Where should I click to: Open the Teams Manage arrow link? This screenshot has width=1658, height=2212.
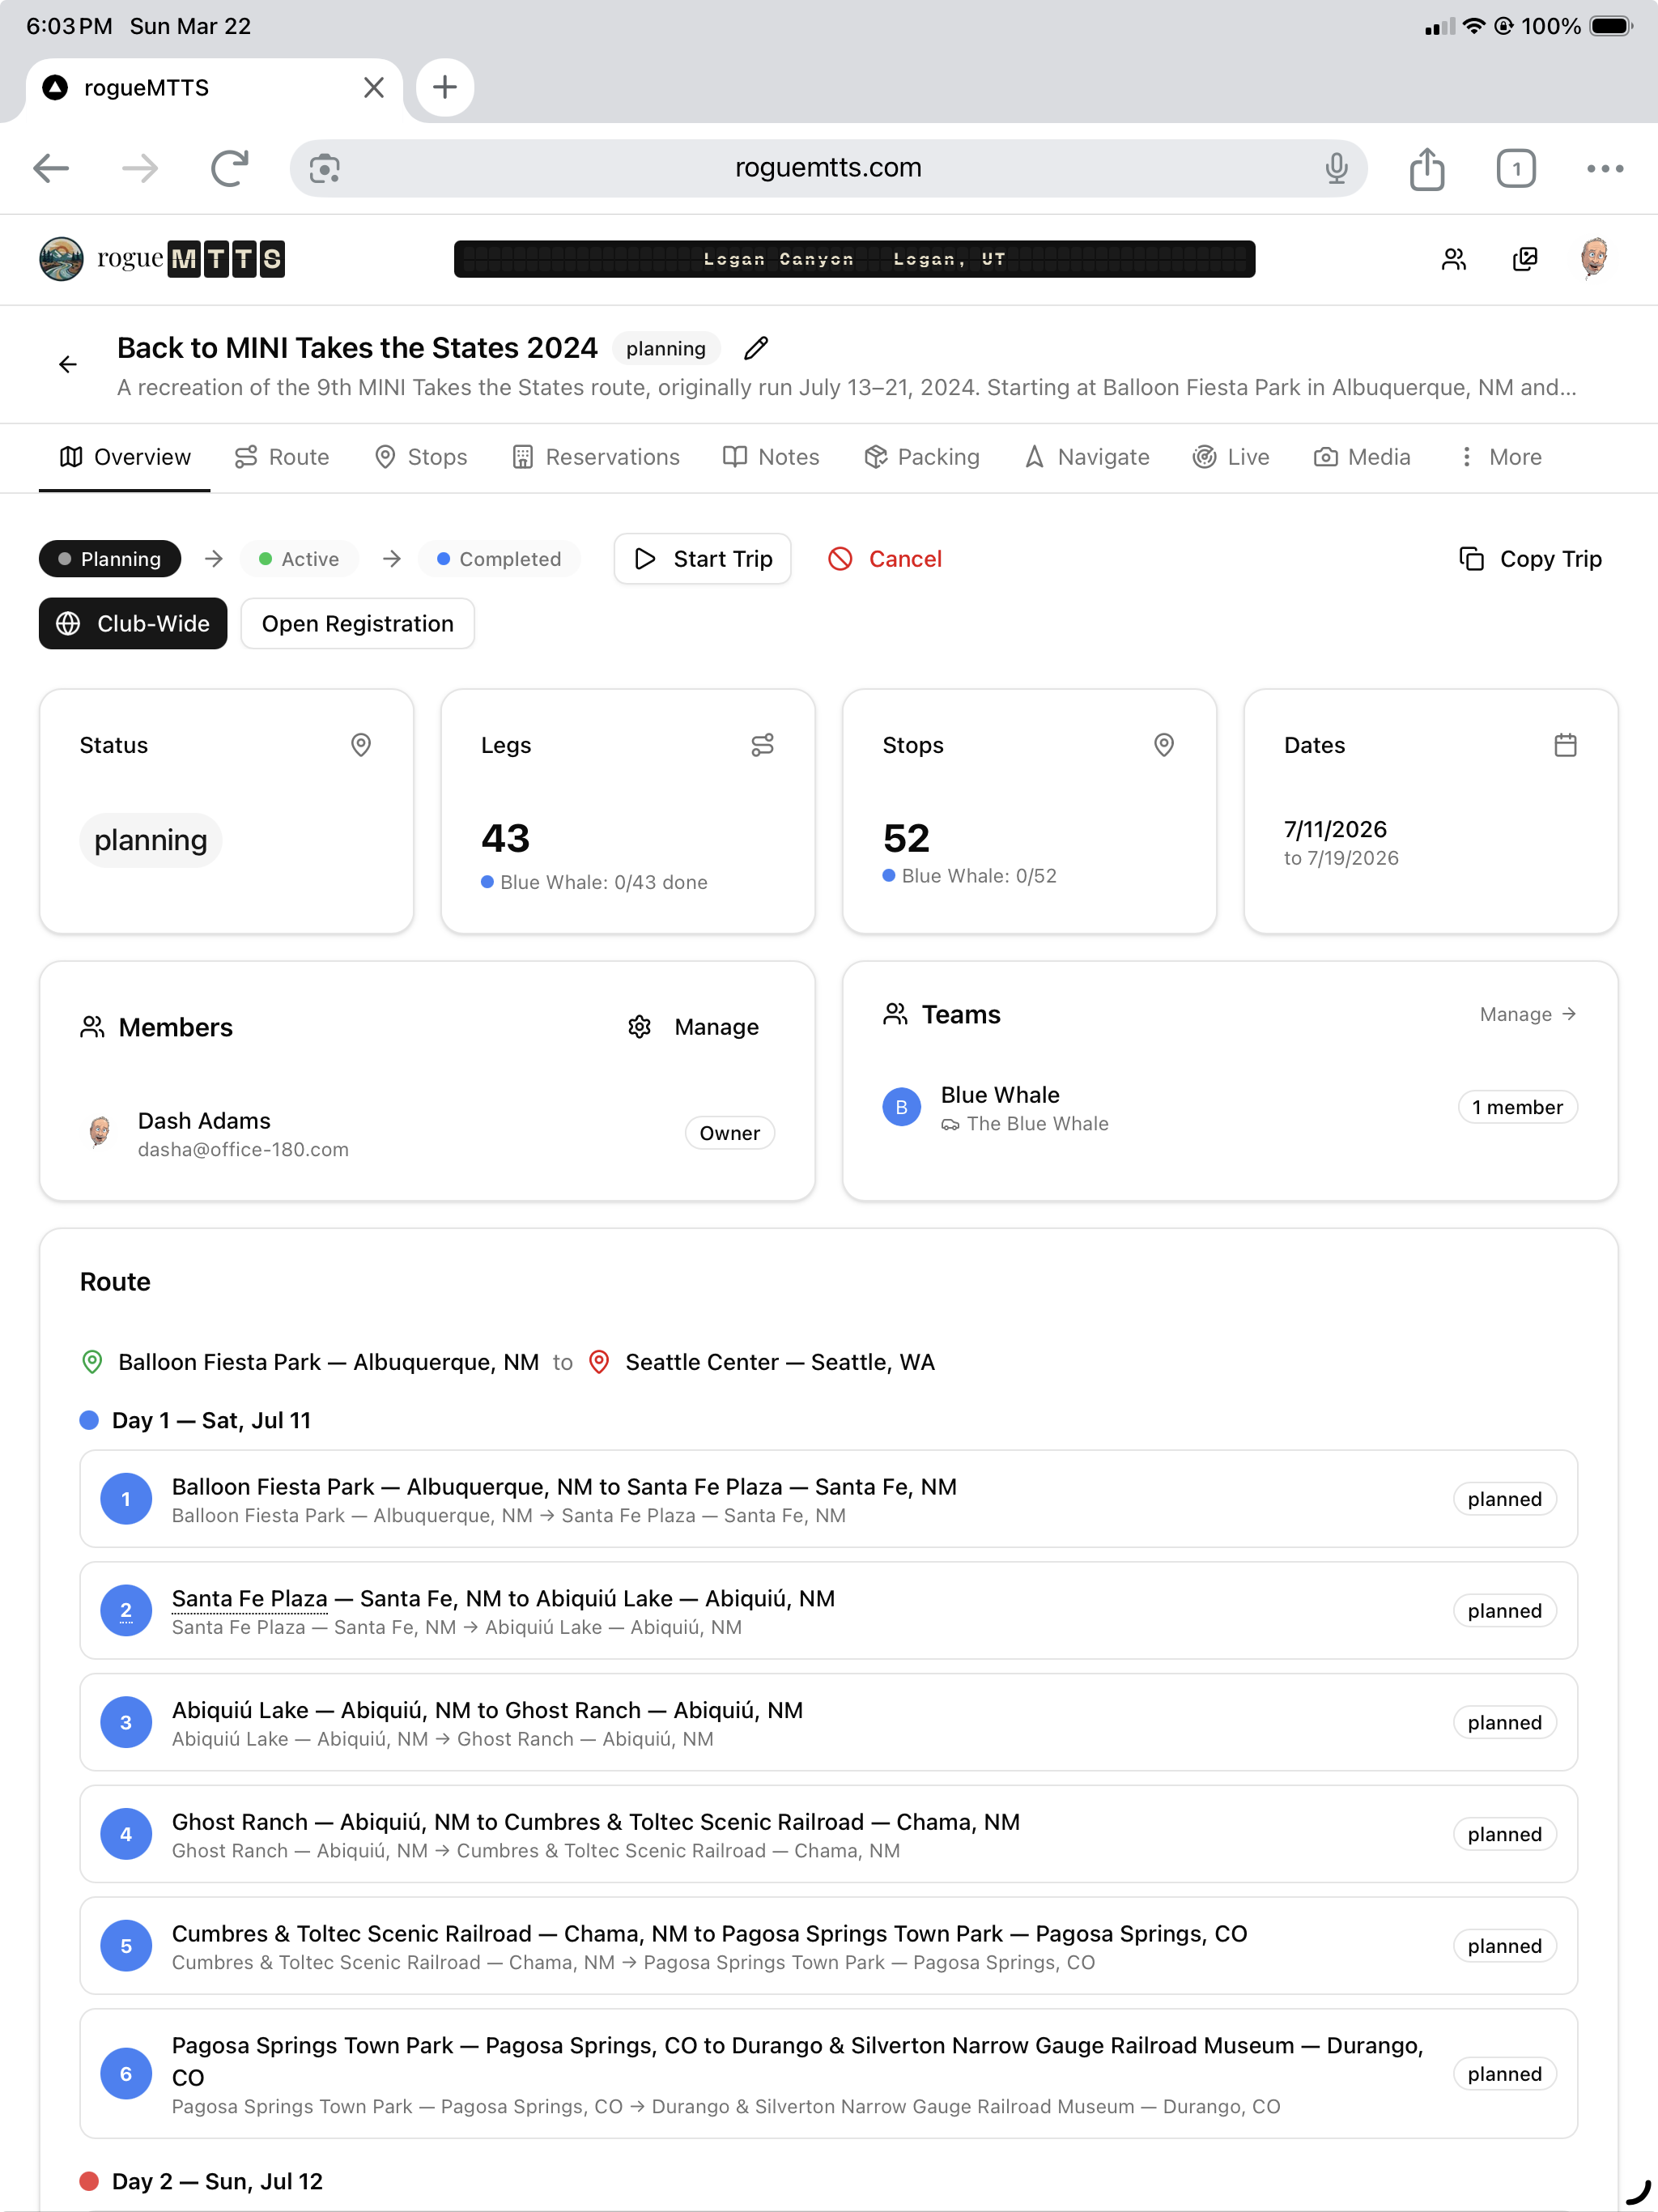point(1527,1014)
